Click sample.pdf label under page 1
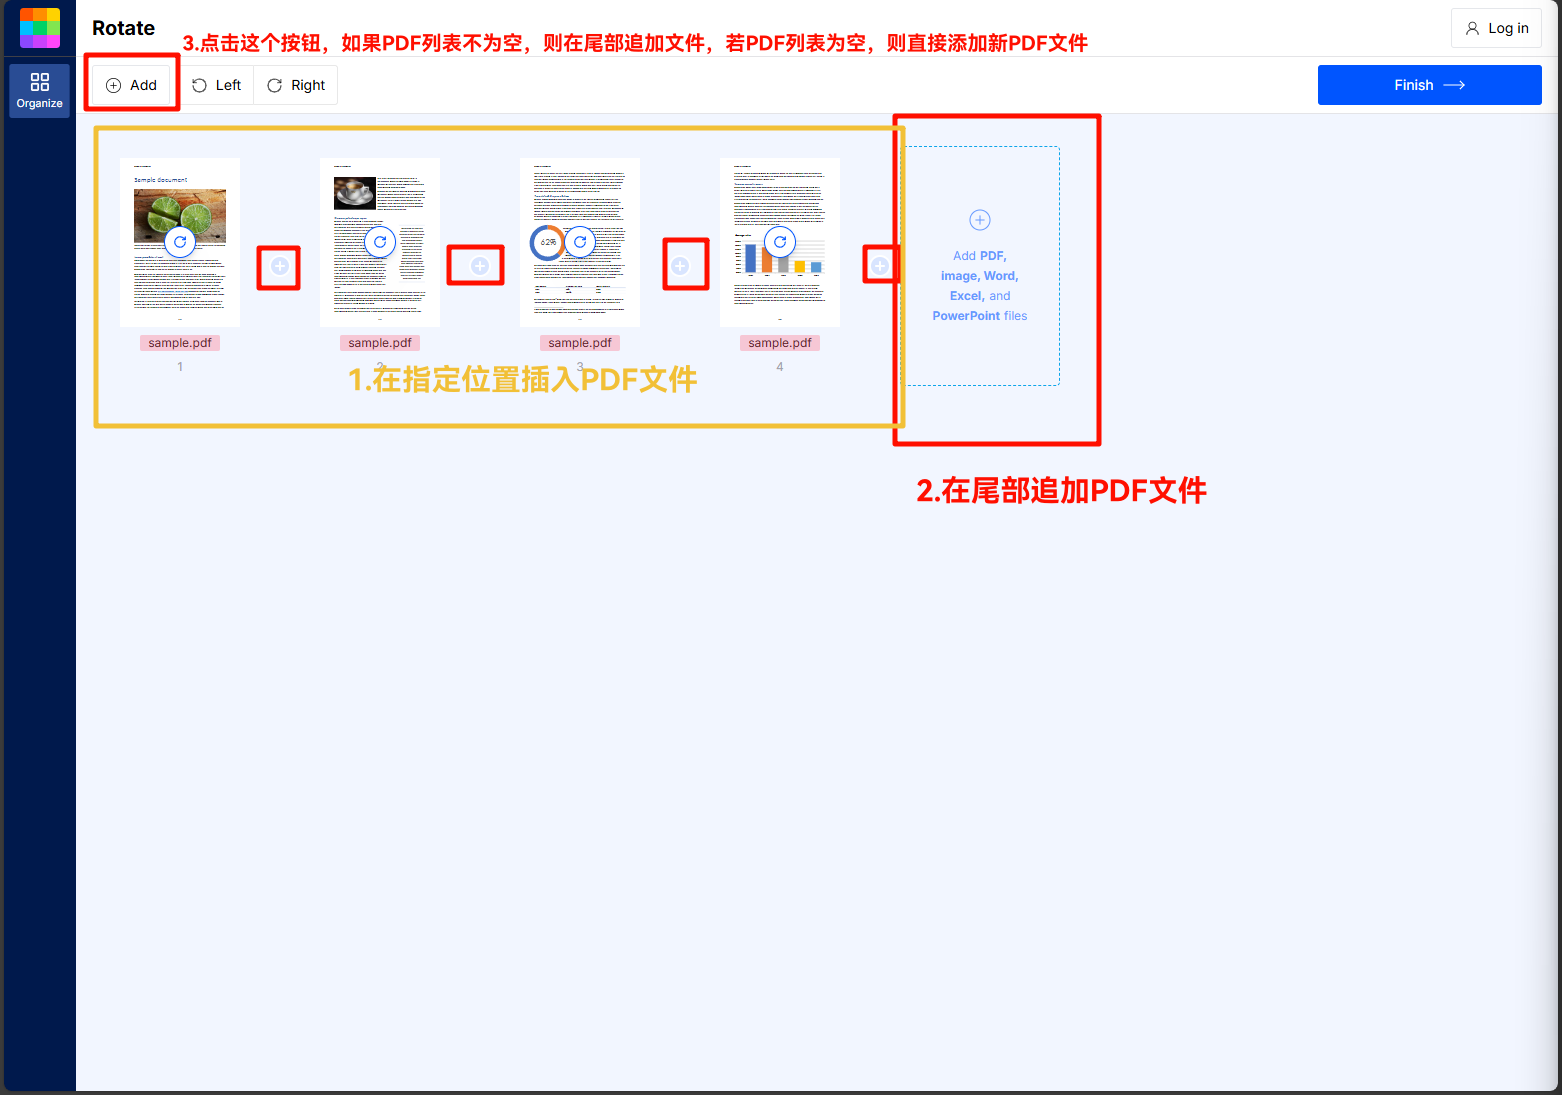The width and height of the screenshot is (1562, 1095). click(180, 343)
